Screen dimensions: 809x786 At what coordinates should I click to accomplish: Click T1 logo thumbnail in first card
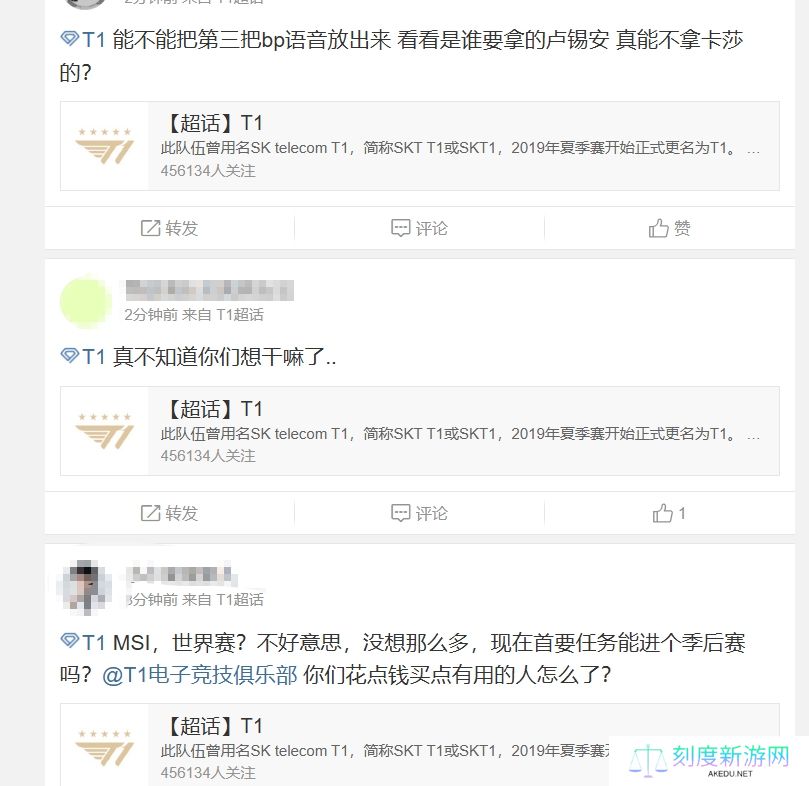(105, 146)
